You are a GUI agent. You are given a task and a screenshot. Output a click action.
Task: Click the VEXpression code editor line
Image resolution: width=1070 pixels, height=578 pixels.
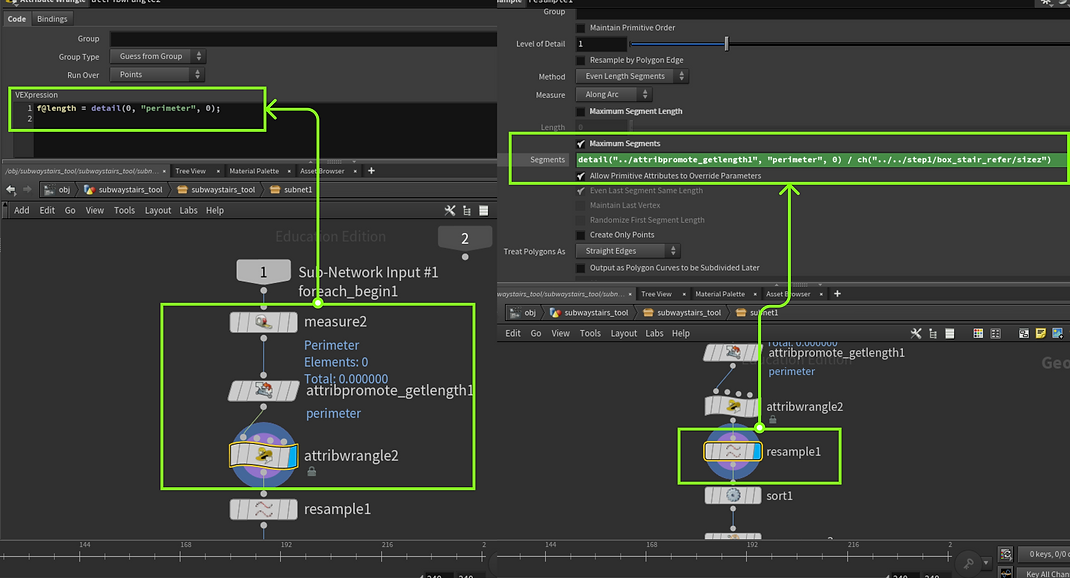(128, 109)
